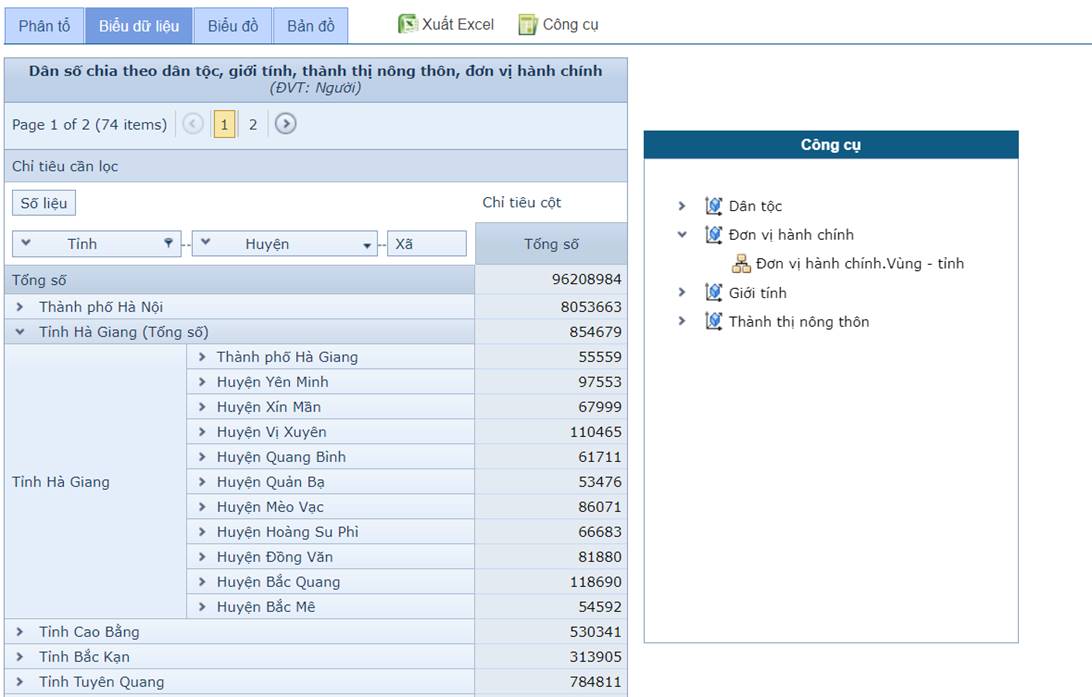The width and height of the screenshot is (1092, 697).
Task: Click the Công cụ toolbar icon
Action: click(x=528, y=25)
